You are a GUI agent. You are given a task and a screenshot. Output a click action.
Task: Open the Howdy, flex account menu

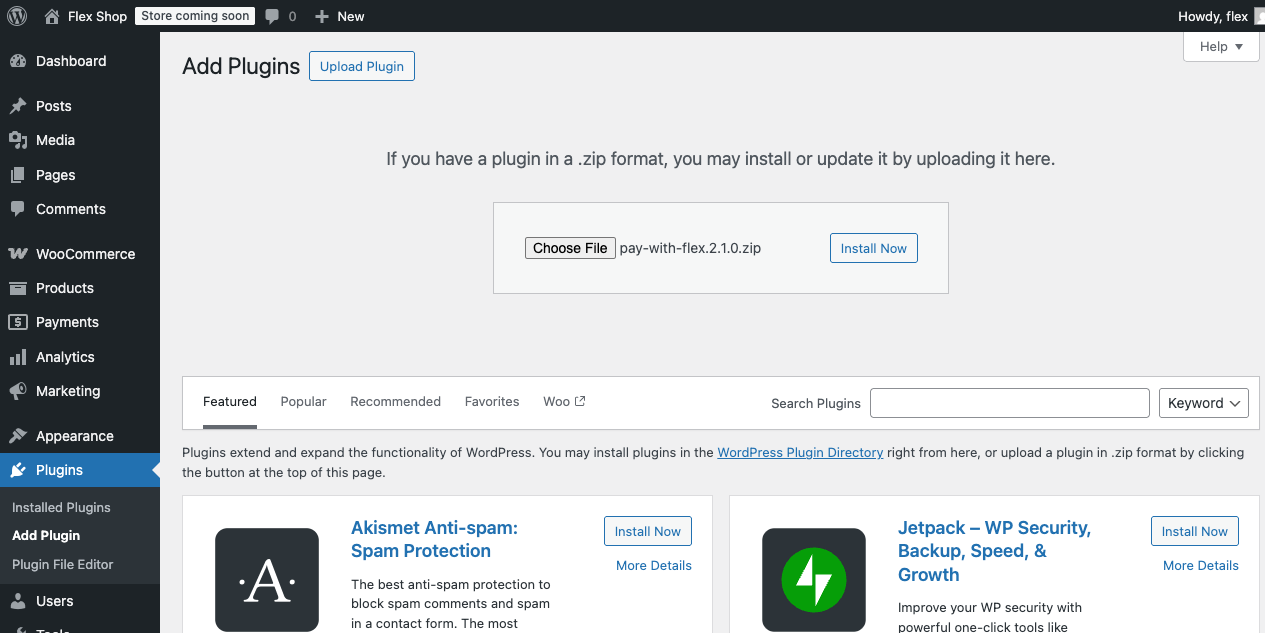click(x=1221, y=16)
